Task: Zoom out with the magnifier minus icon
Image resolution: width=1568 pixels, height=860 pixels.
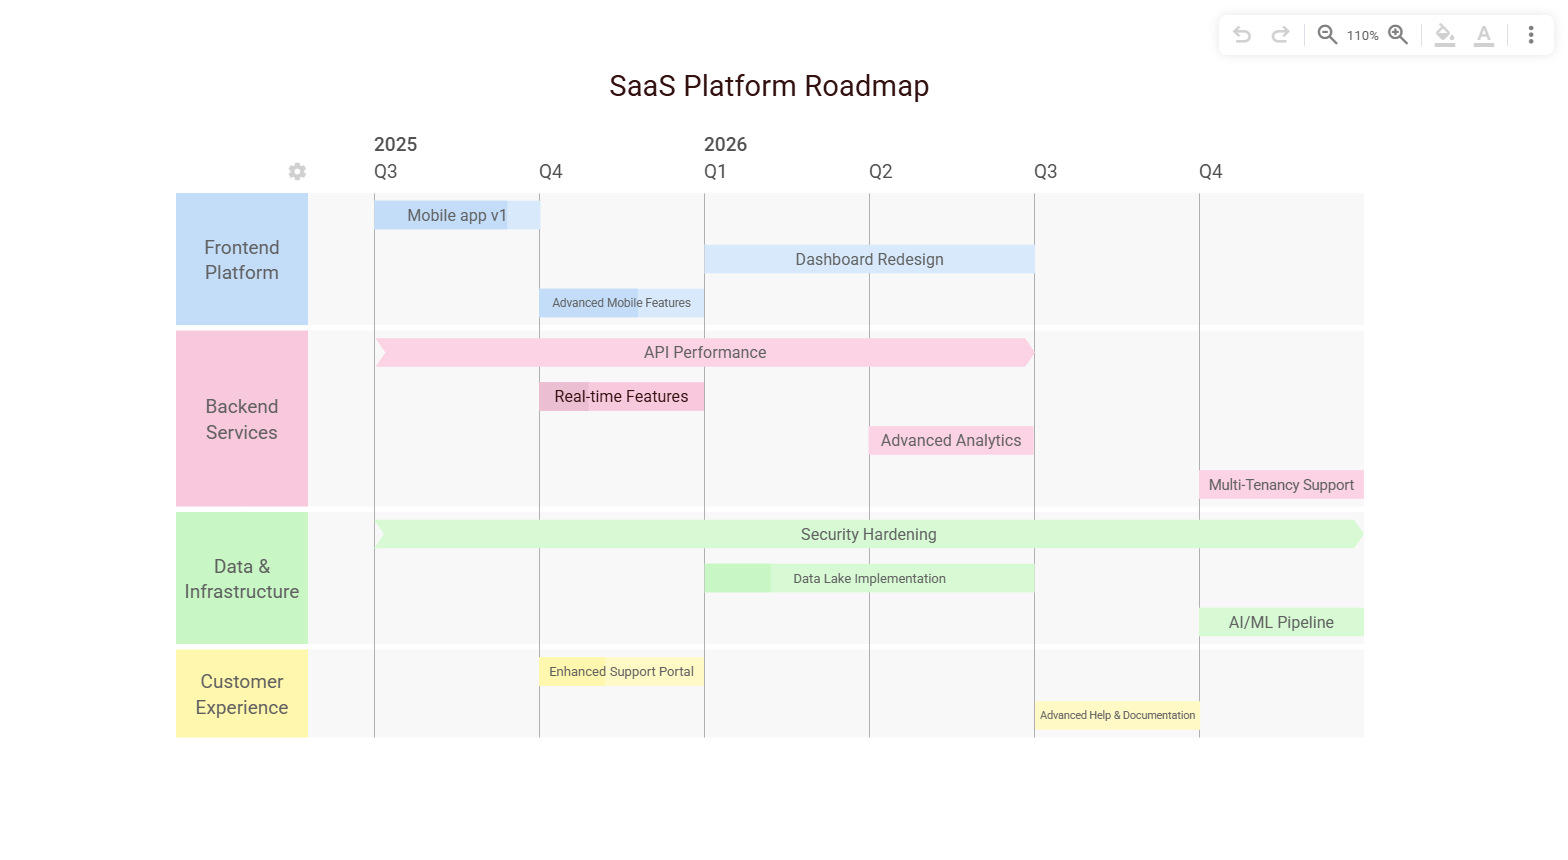Action: 1327,35
